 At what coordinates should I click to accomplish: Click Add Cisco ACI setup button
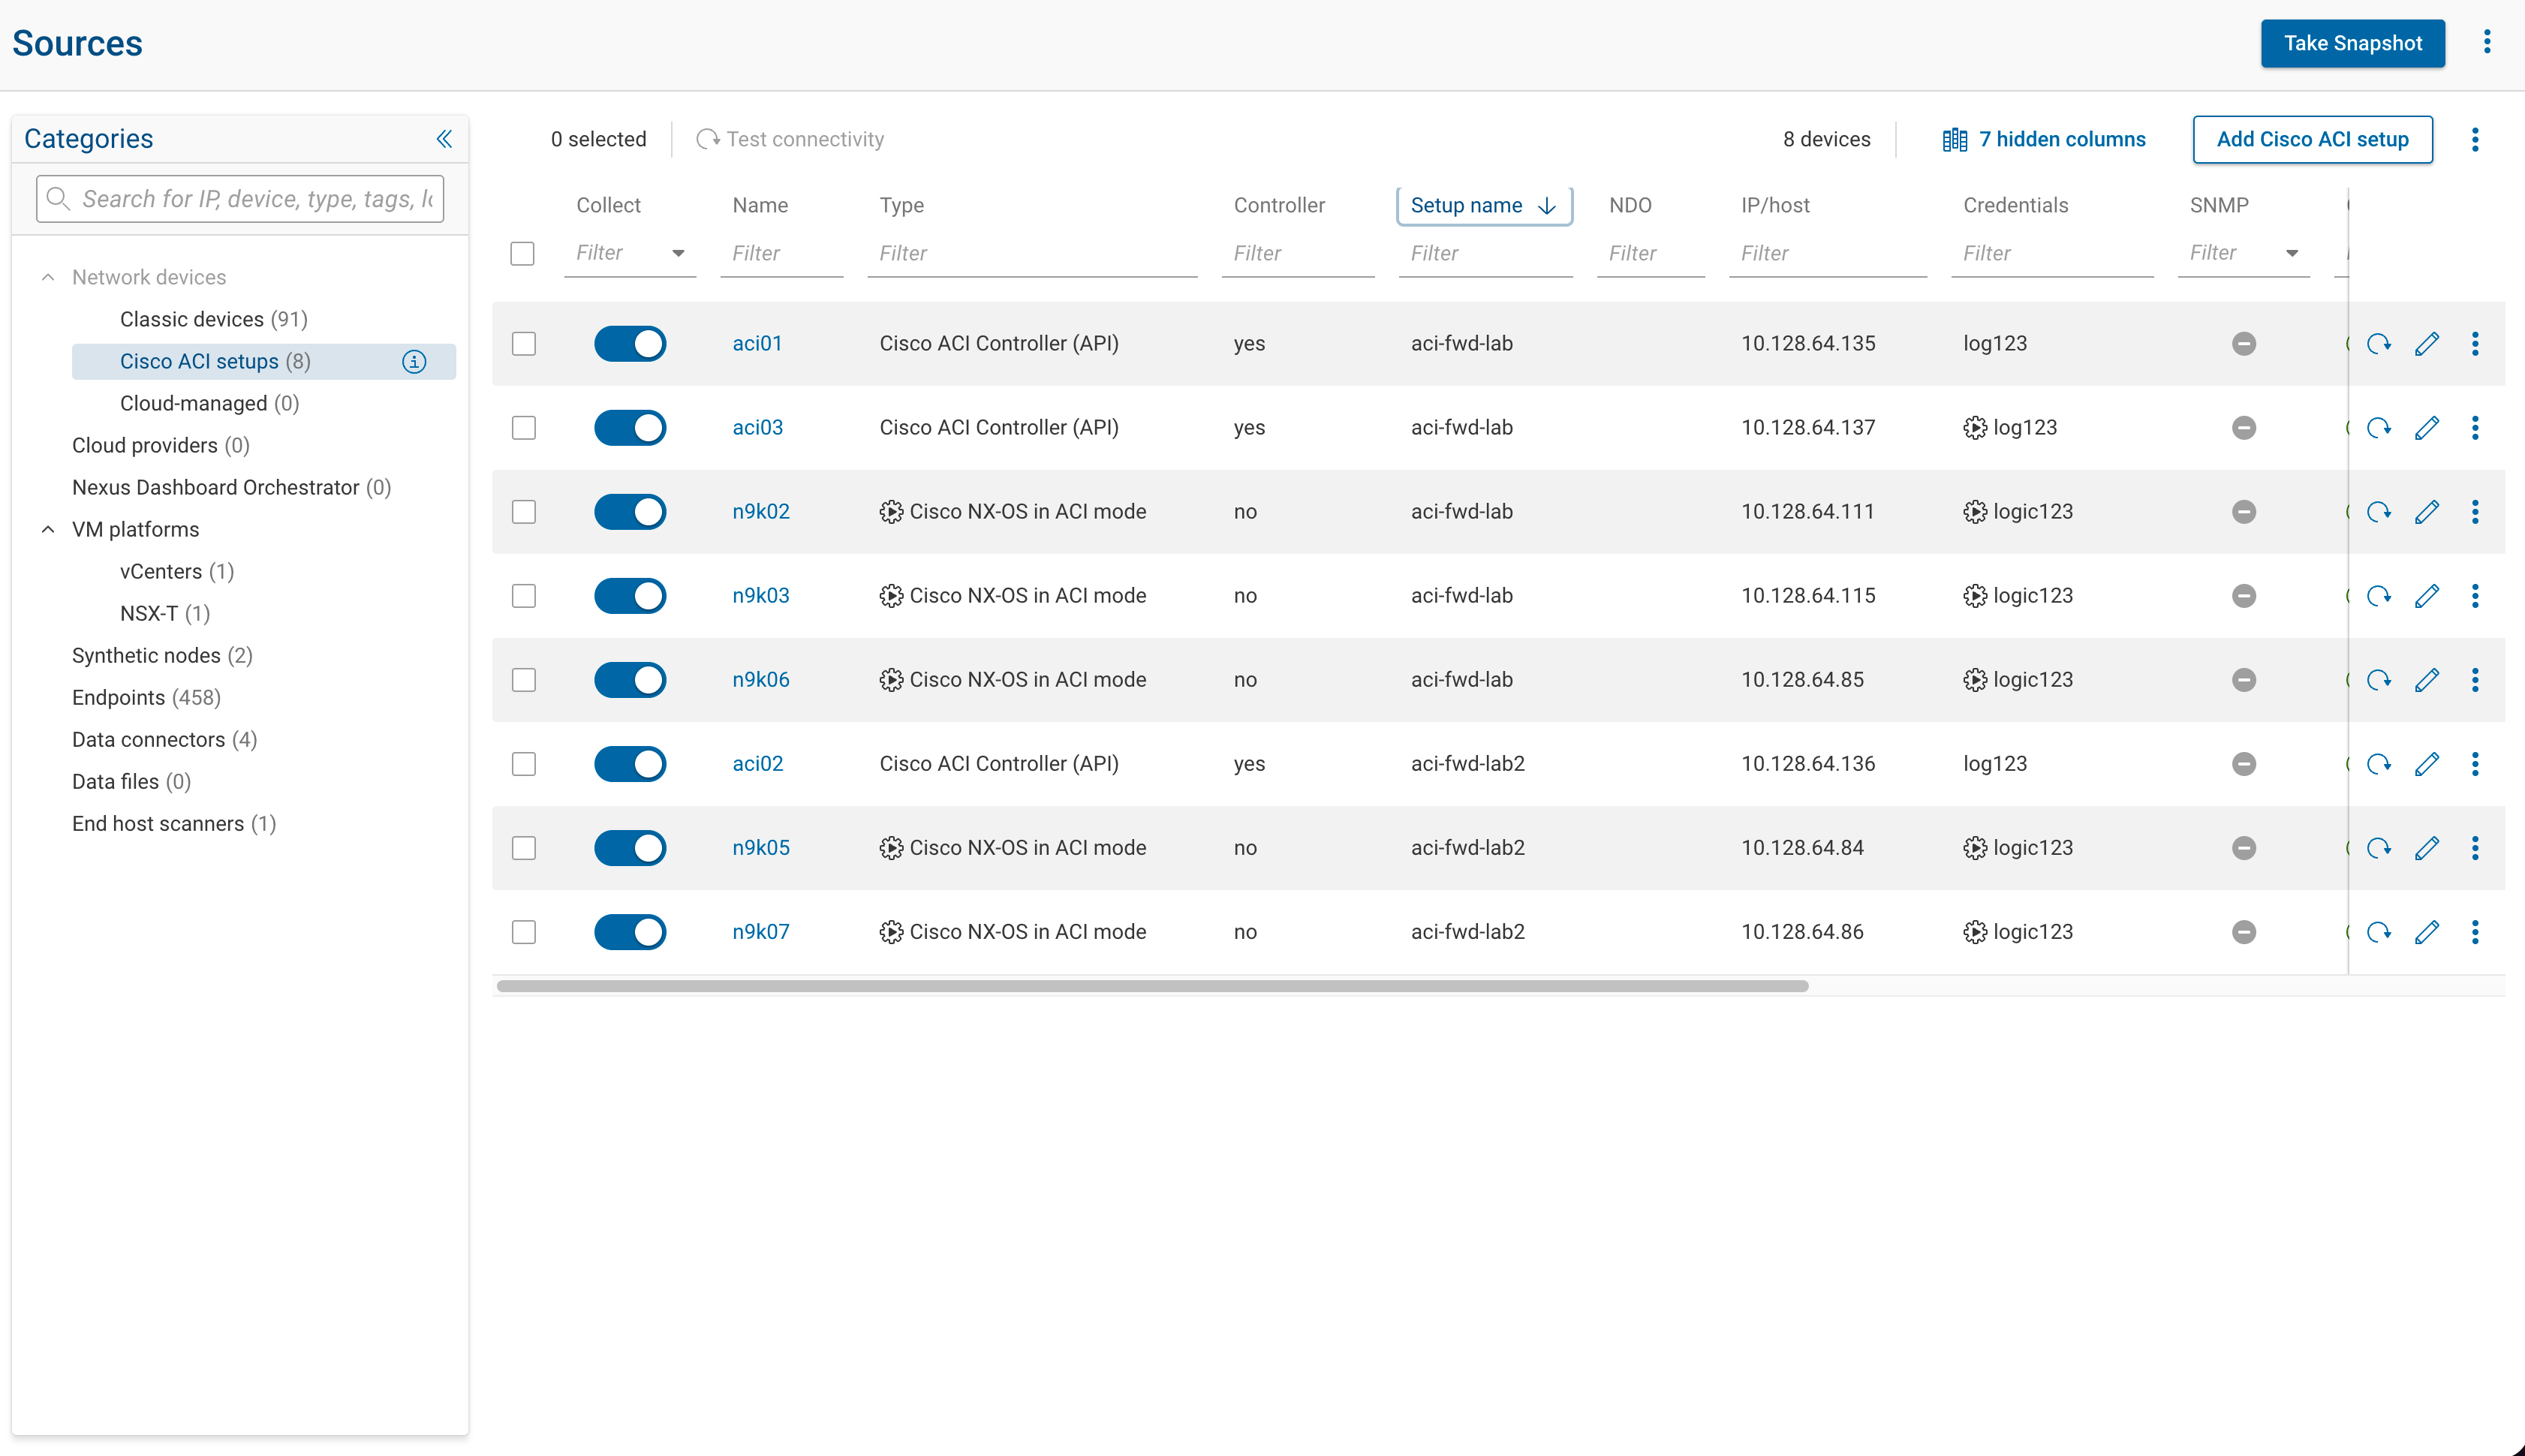click(x=2312, y=140)
